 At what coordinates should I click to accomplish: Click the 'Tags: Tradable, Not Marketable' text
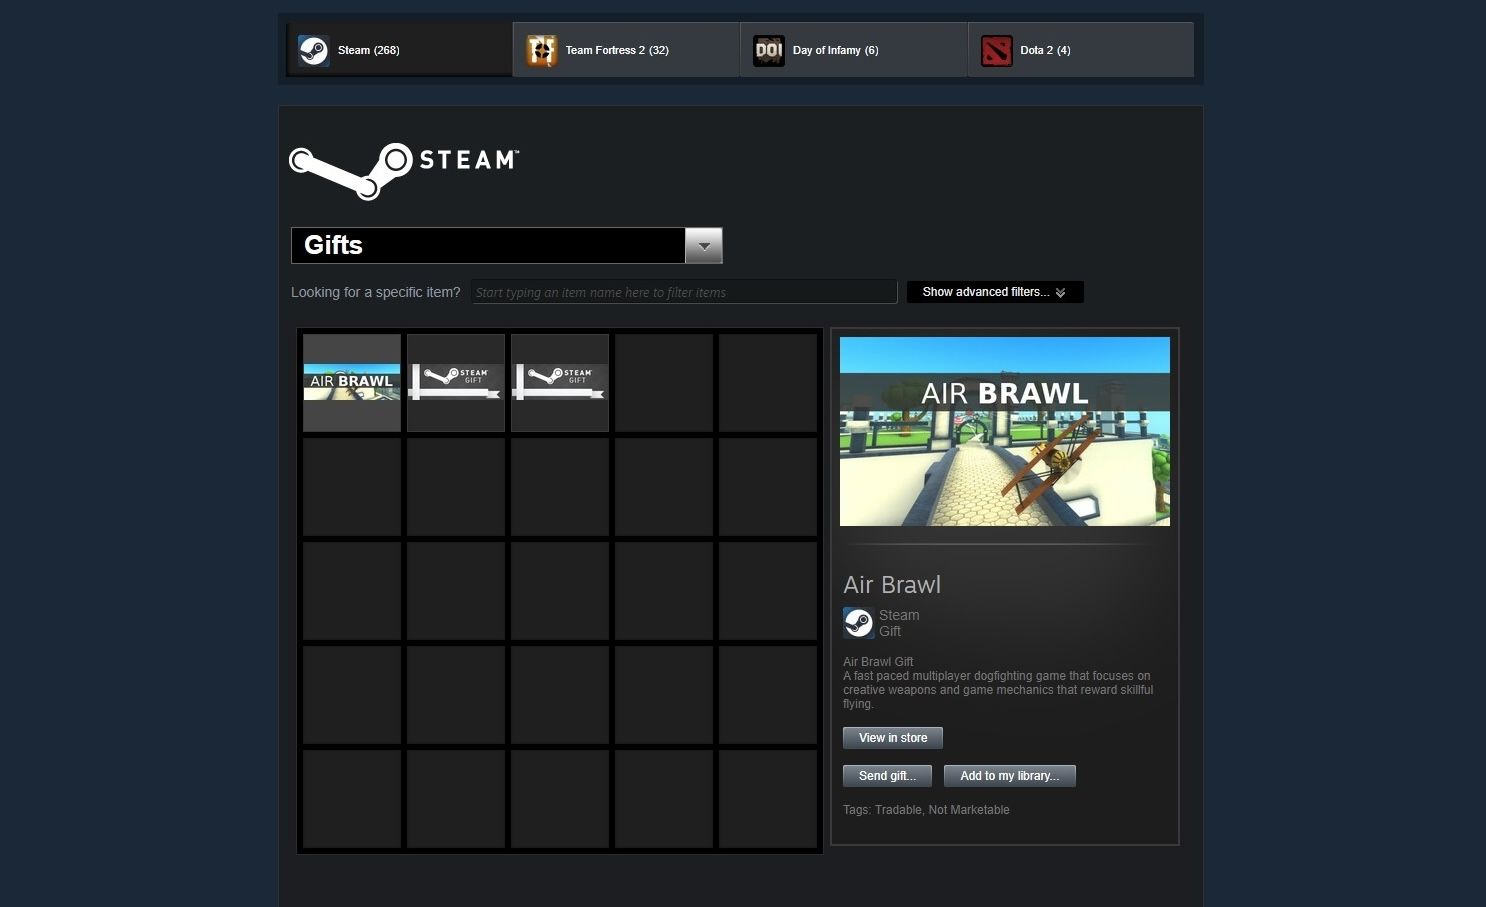926,810
